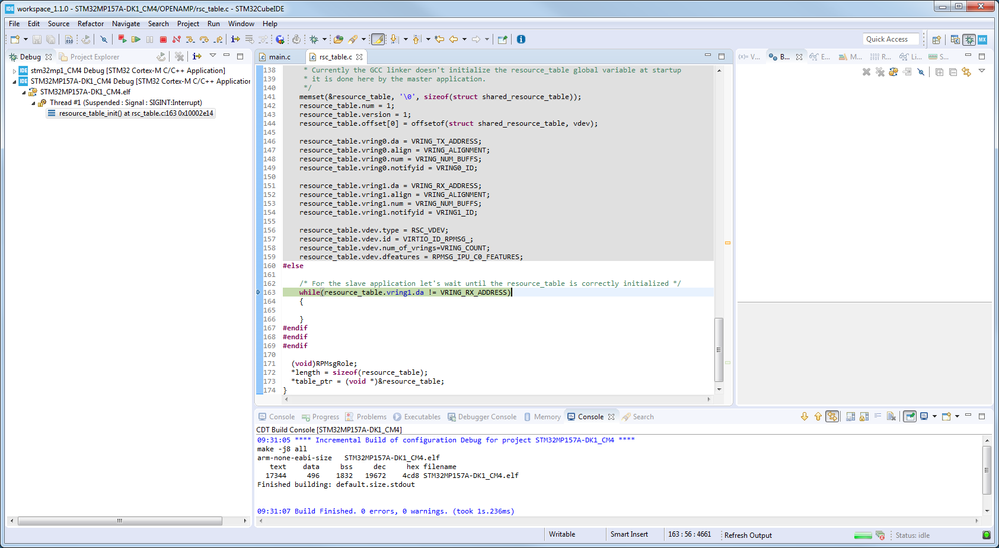
Task: Terminate the debug session with red stop icon
Action: click(x=163, y=40)
